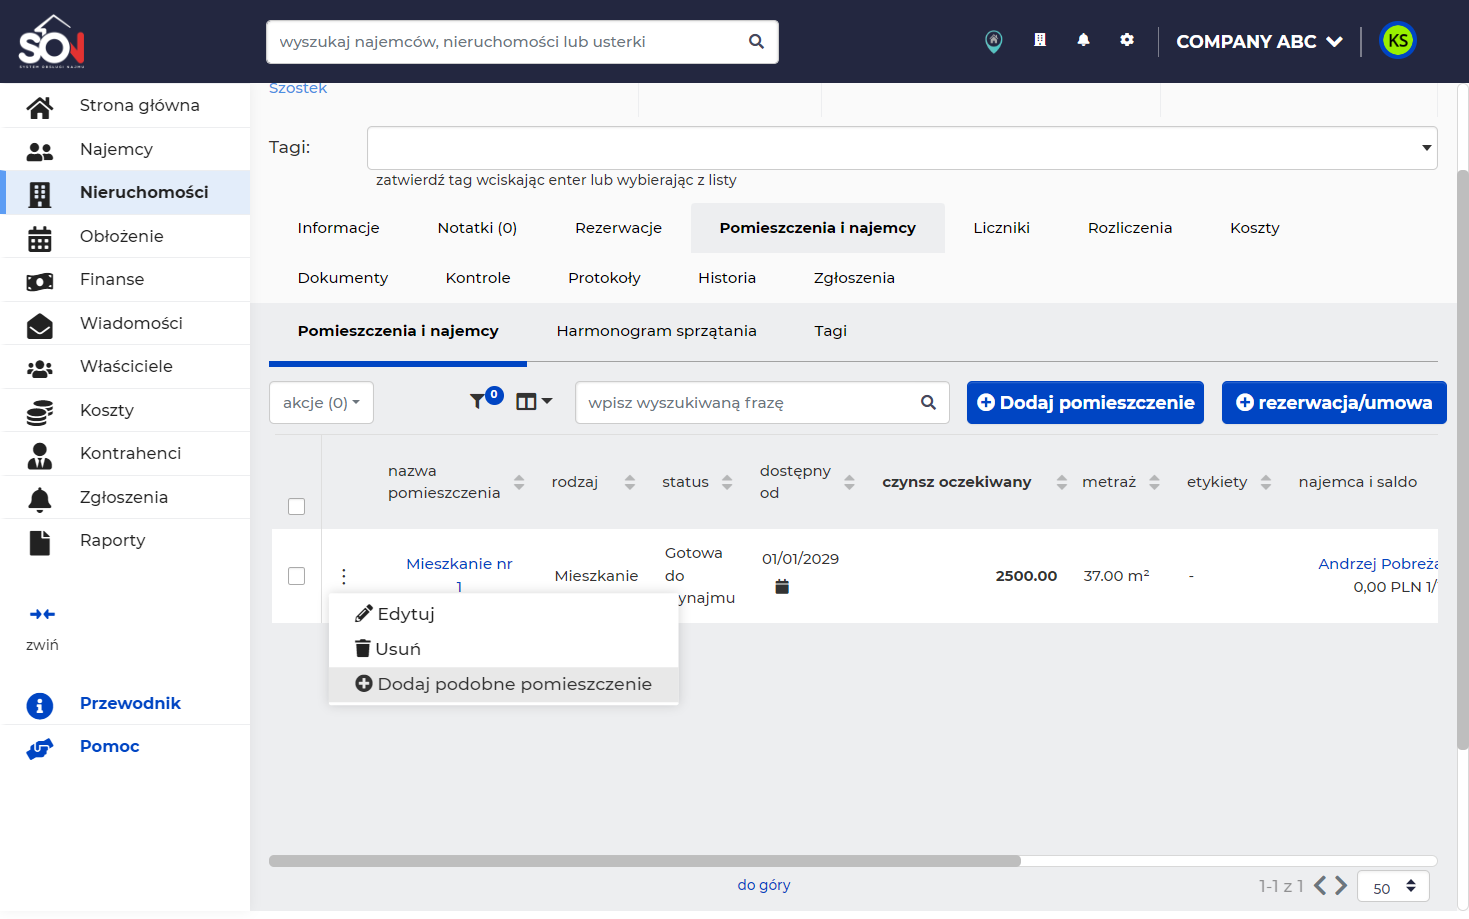Click the KS user avatar
This screenshot has height=919, width=1469.
coord(1398,41)
